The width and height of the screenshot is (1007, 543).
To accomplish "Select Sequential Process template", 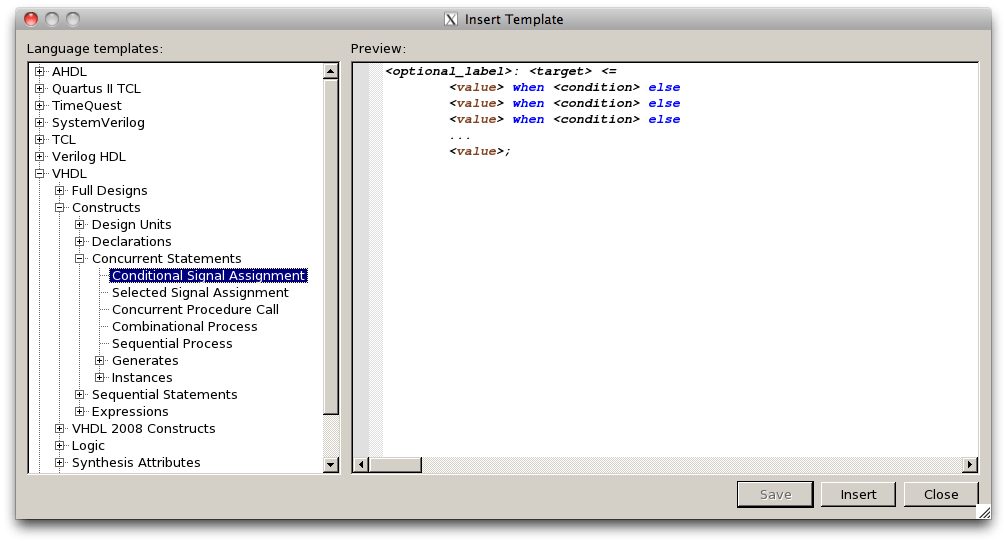I will [172, 343].
